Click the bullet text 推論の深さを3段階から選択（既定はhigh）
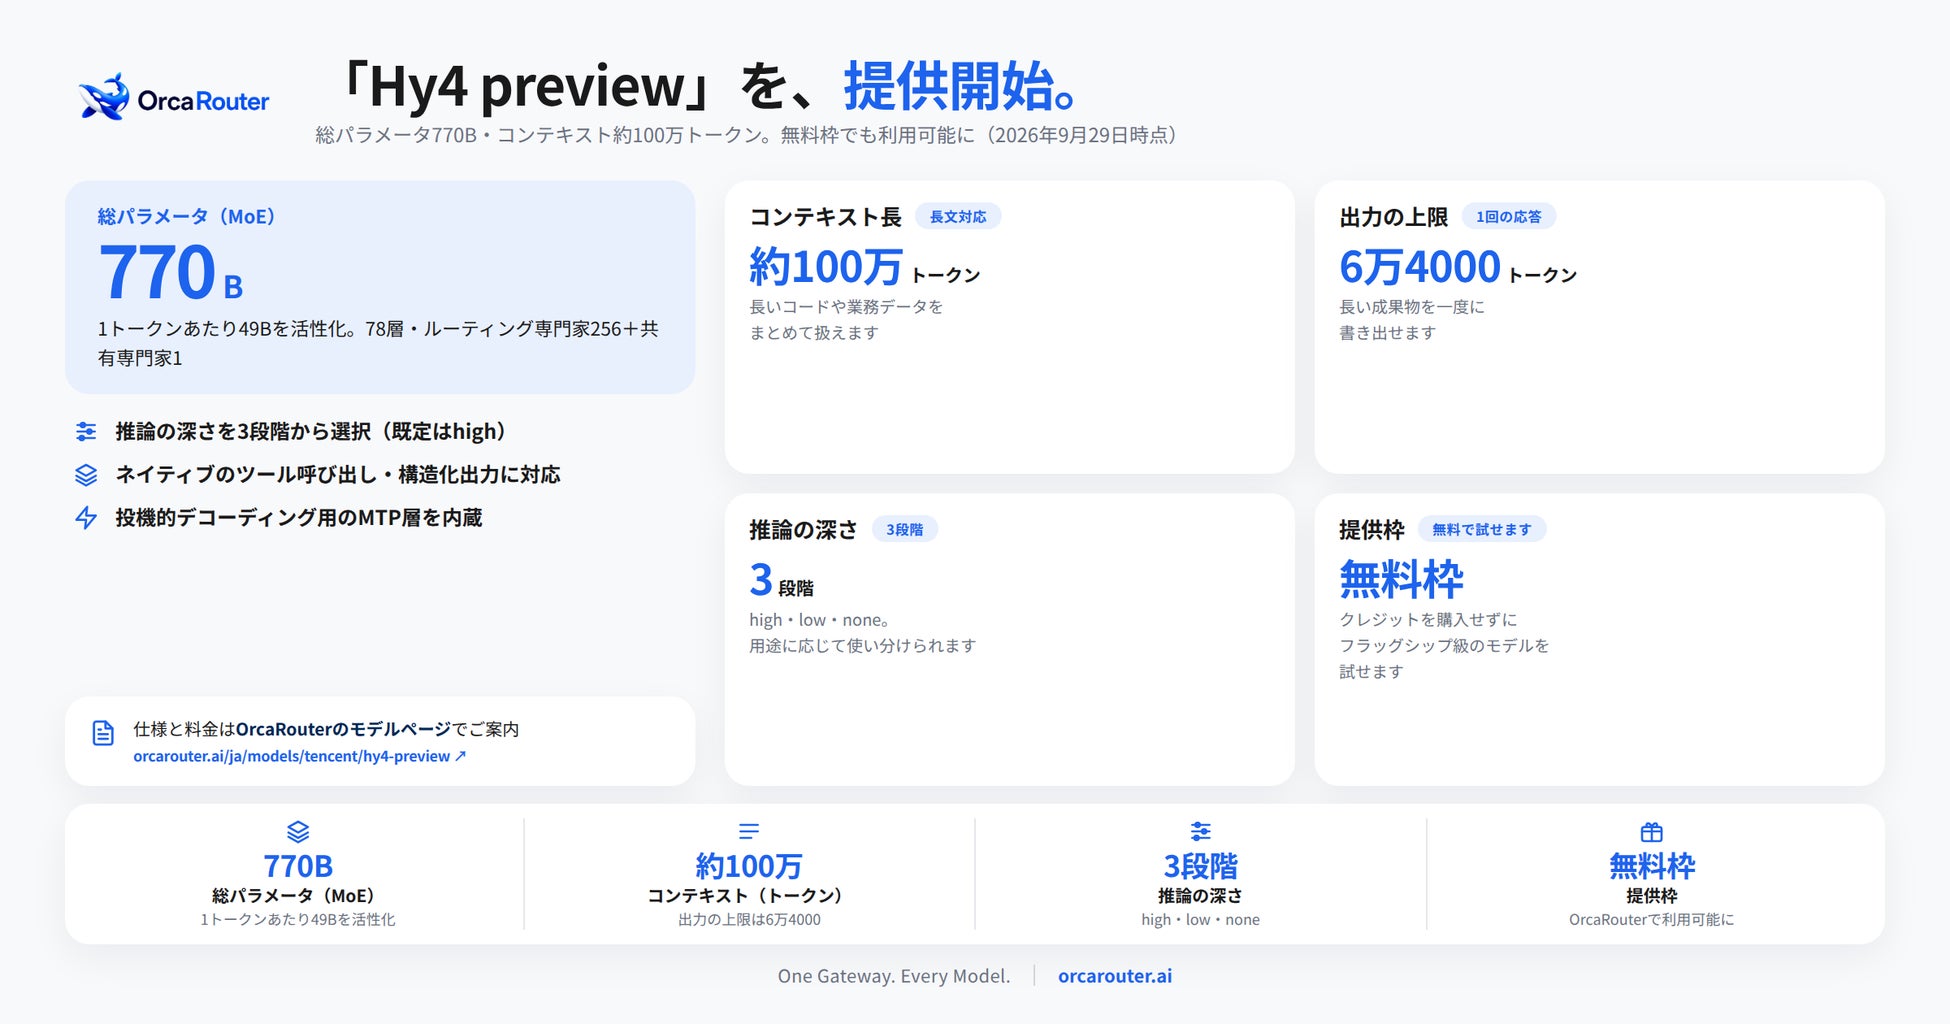The height and width of the screenshot is (1024, 1950). click(314, 432)
